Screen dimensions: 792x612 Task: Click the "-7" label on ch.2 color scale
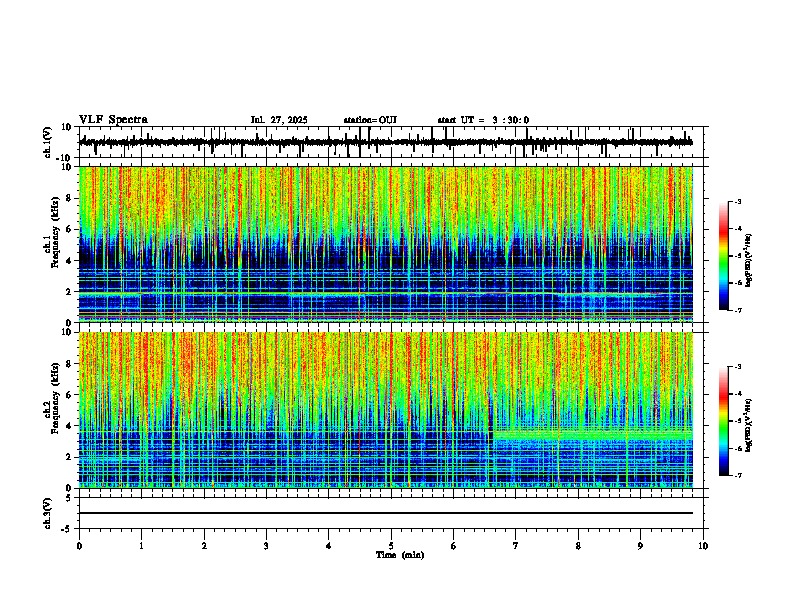tap(737, 476)
